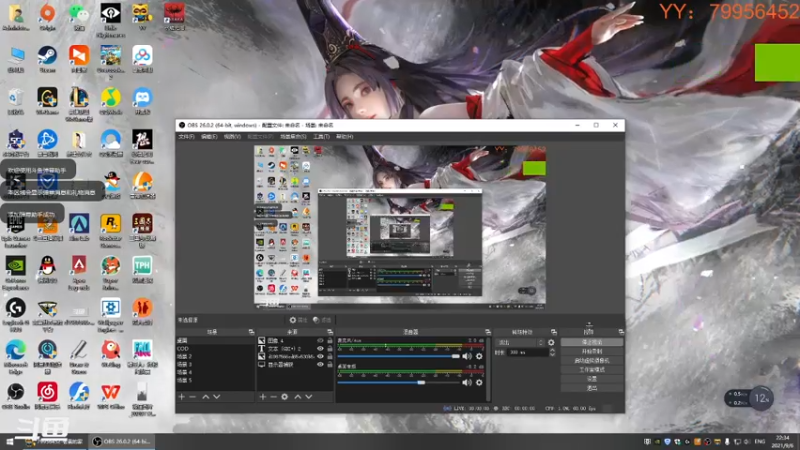The image size is (800, 450).
Task: Open the Rockstar Games Launcher desktop icon
Action: pos(111,231)
